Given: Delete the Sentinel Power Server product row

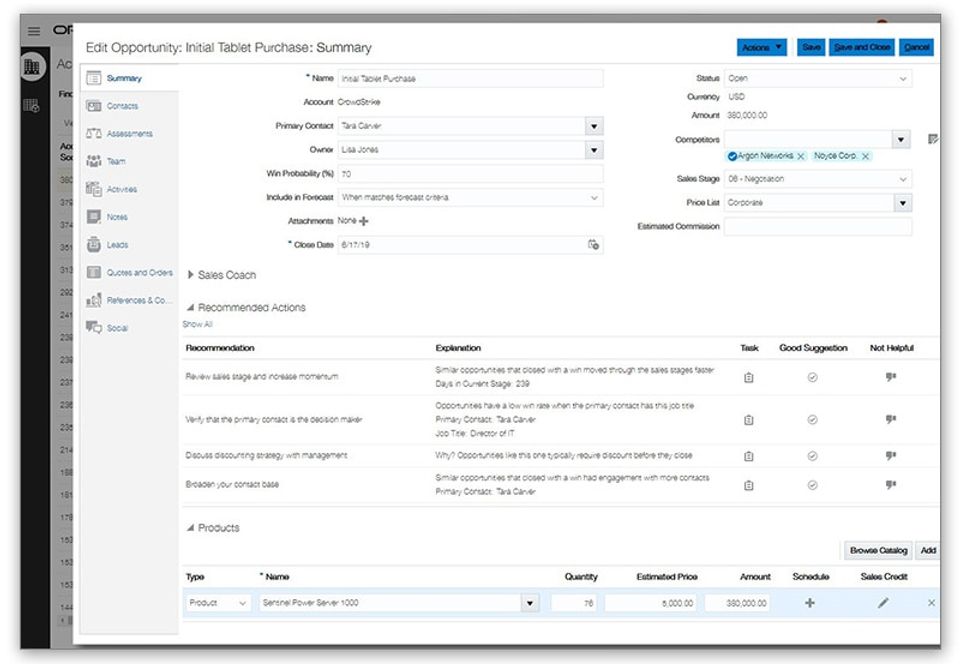Looking at the screenshot, I should pyautogui.click(x=931, y=603).
